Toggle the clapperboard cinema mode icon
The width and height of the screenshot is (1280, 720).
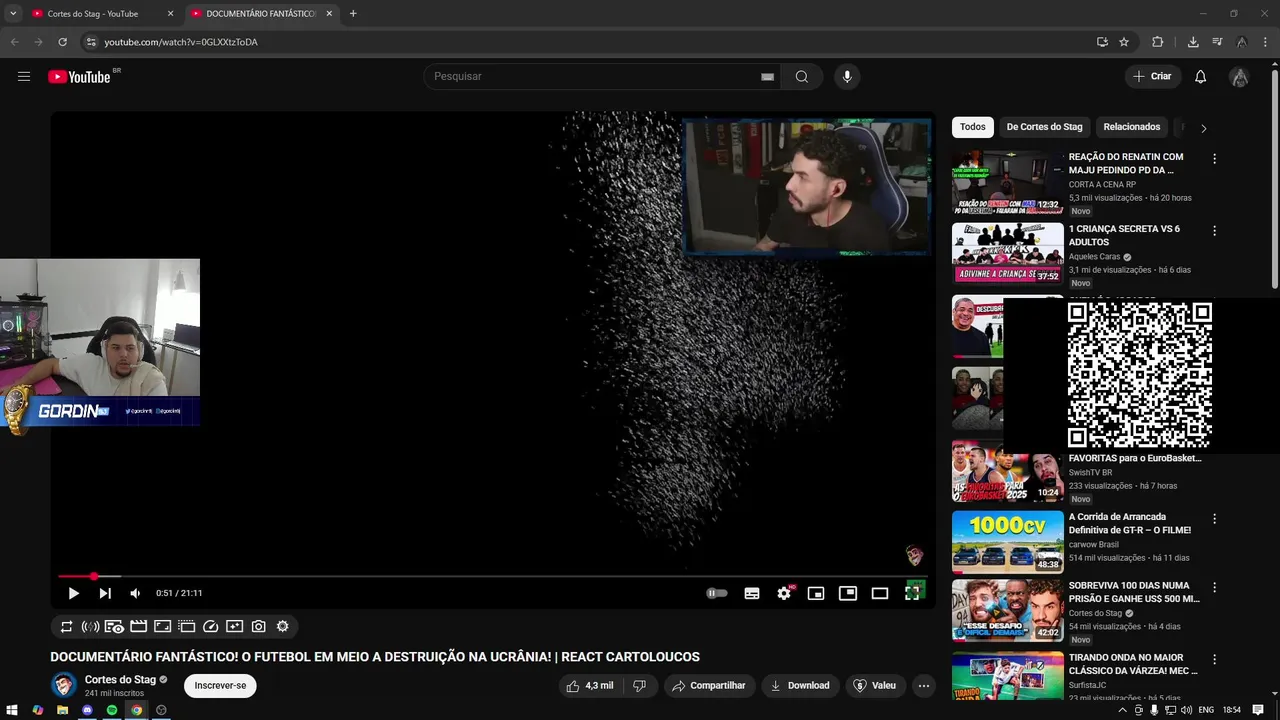138,627
